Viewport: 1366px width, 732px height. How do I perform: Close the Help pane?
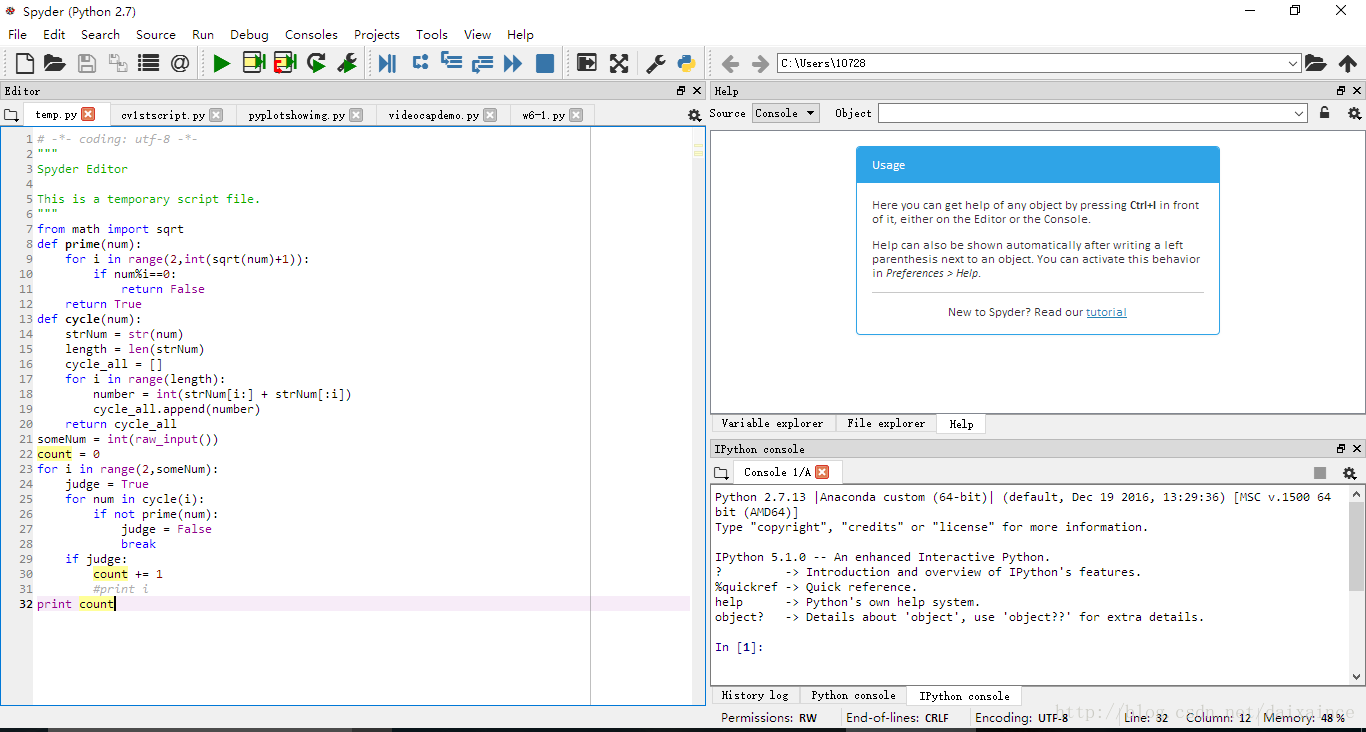click(x=1357, y=90)
